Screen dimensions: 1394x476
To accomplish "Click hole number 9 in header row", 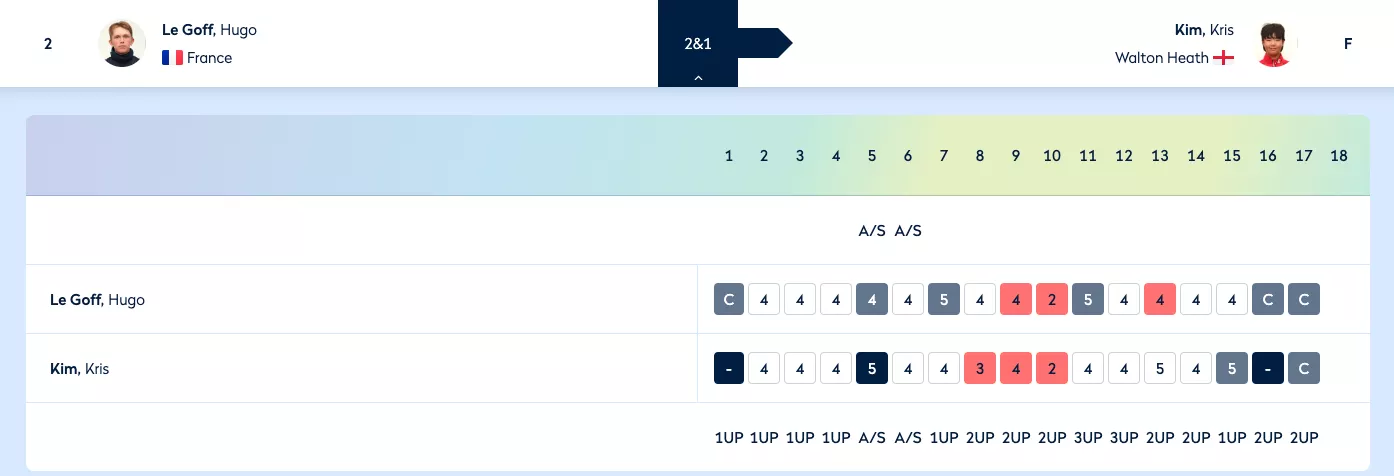I will pyautogui.click(x=1016, y=156).
